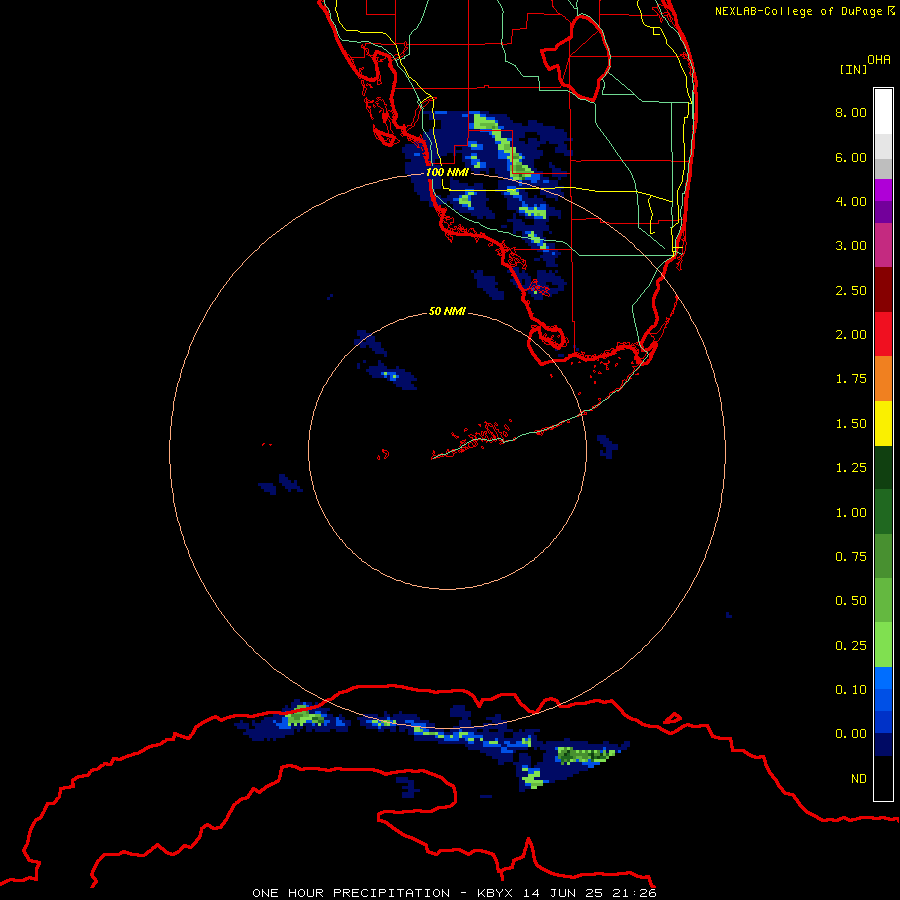Screen dimensions: 900x900
Task: Click the 0.50 legend value
Action: [x=851, y=601]
